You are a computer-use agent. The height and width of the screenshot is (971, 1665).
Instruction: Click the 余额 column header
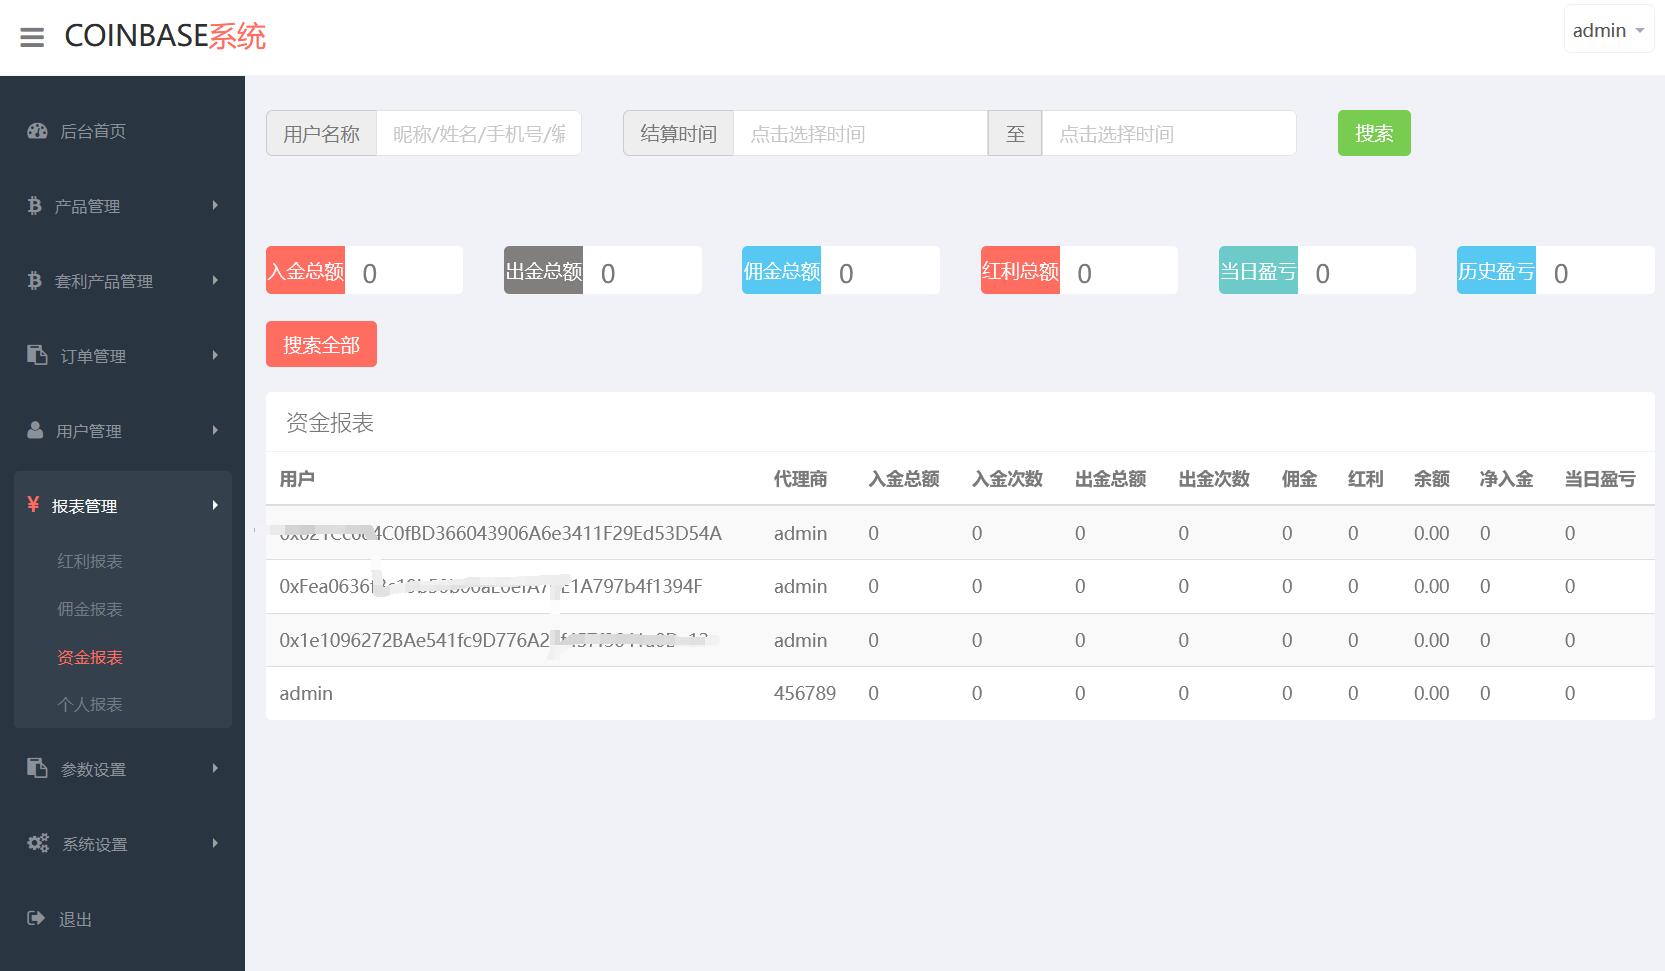point(1431,479)
